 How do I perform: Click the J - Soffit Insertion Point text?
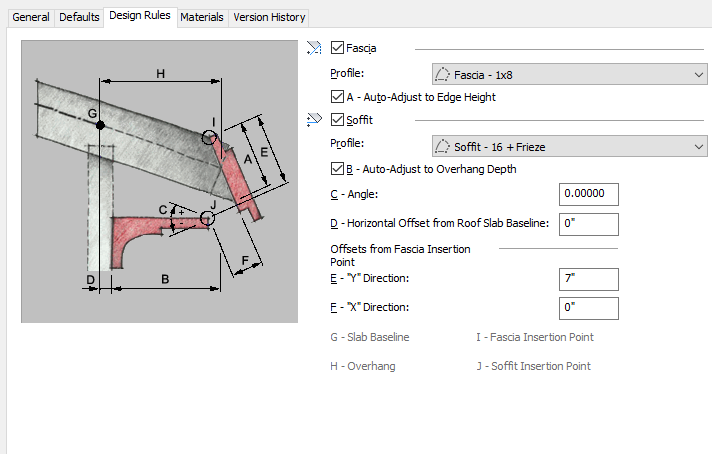click(534, 366)
